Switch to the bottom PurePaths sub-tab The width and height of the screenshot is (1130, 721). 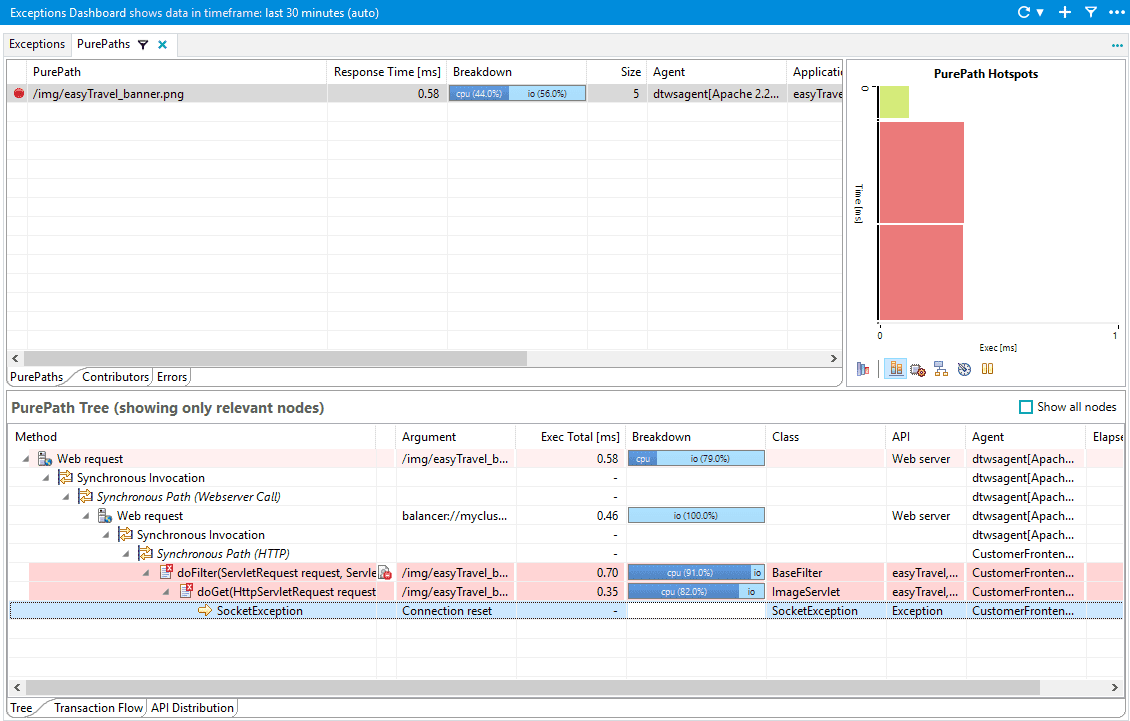point(36,377)
